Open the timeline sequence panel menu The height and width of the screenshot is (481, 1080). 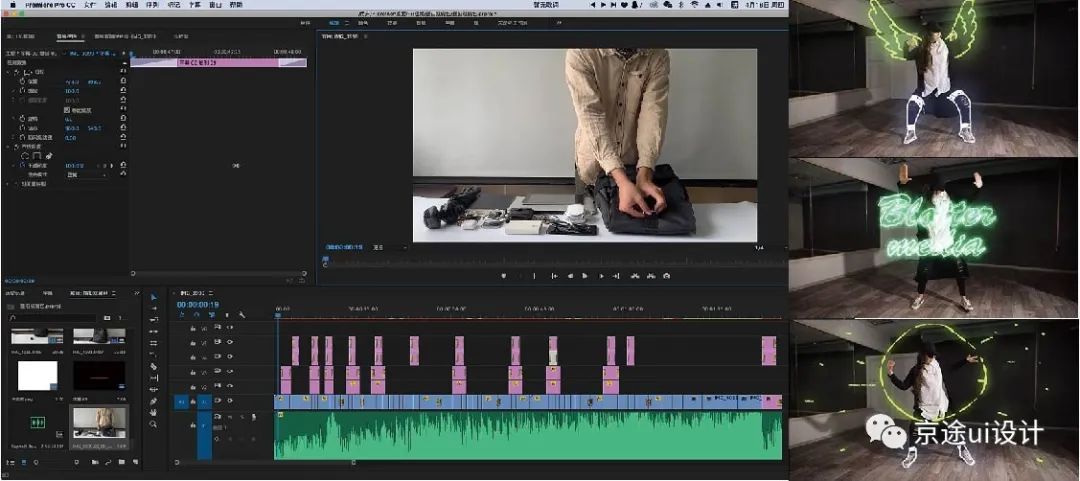coord(211,293)
